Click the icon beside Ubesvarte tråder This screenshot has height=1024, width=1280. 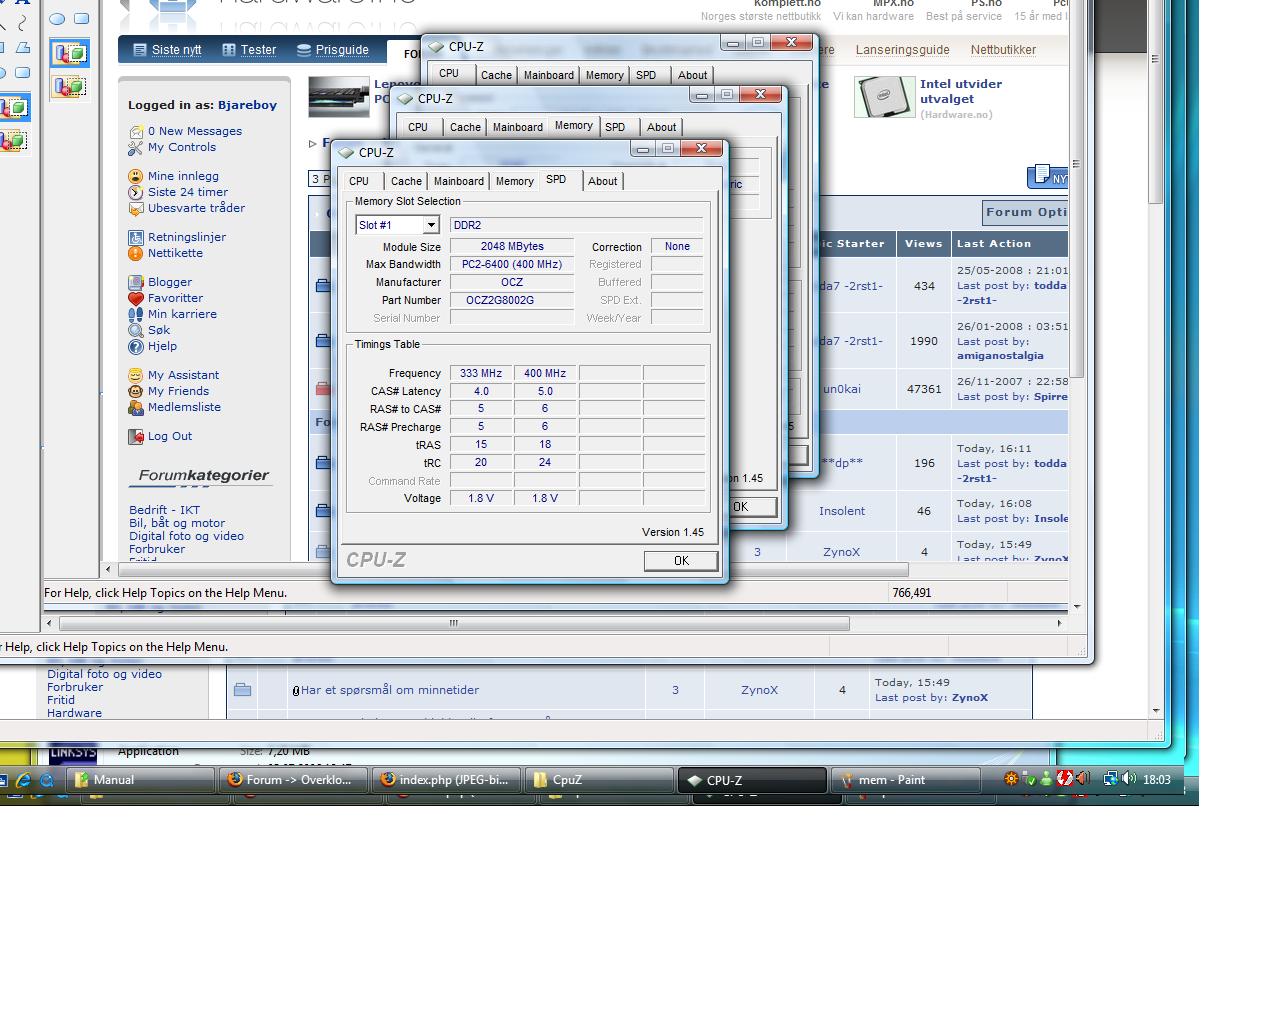point(136,208)
